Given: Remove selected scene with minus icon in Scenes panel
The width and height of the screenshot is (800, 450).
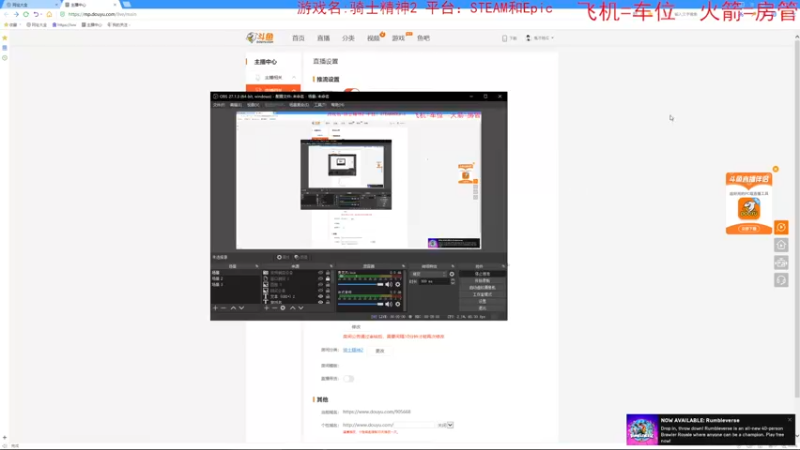Looking at the screenshot, I should pyautogui.click(x=223, y=308).
